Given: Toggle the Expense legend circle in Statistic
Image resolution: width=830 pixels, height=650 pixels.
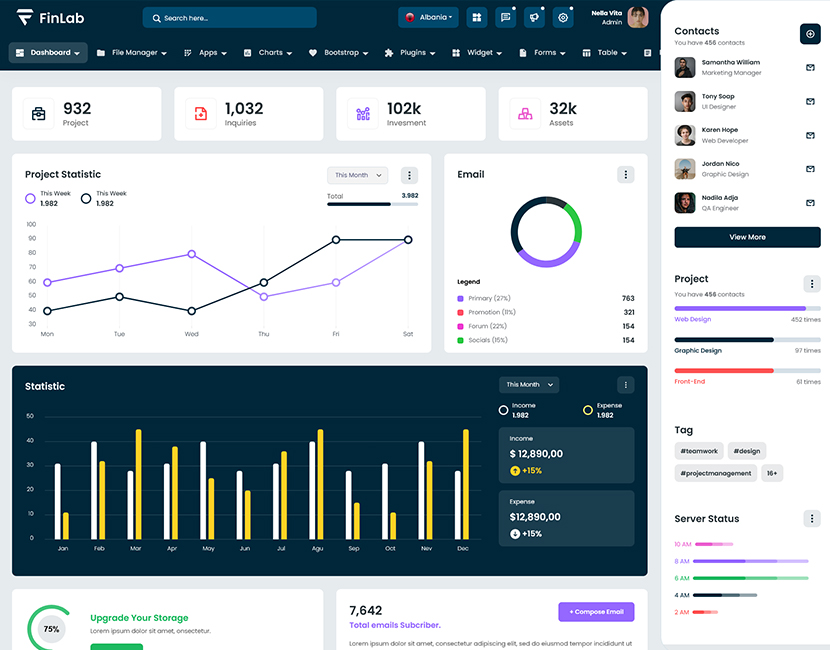Looking at the screenshot, I should [x=588, y=410].
